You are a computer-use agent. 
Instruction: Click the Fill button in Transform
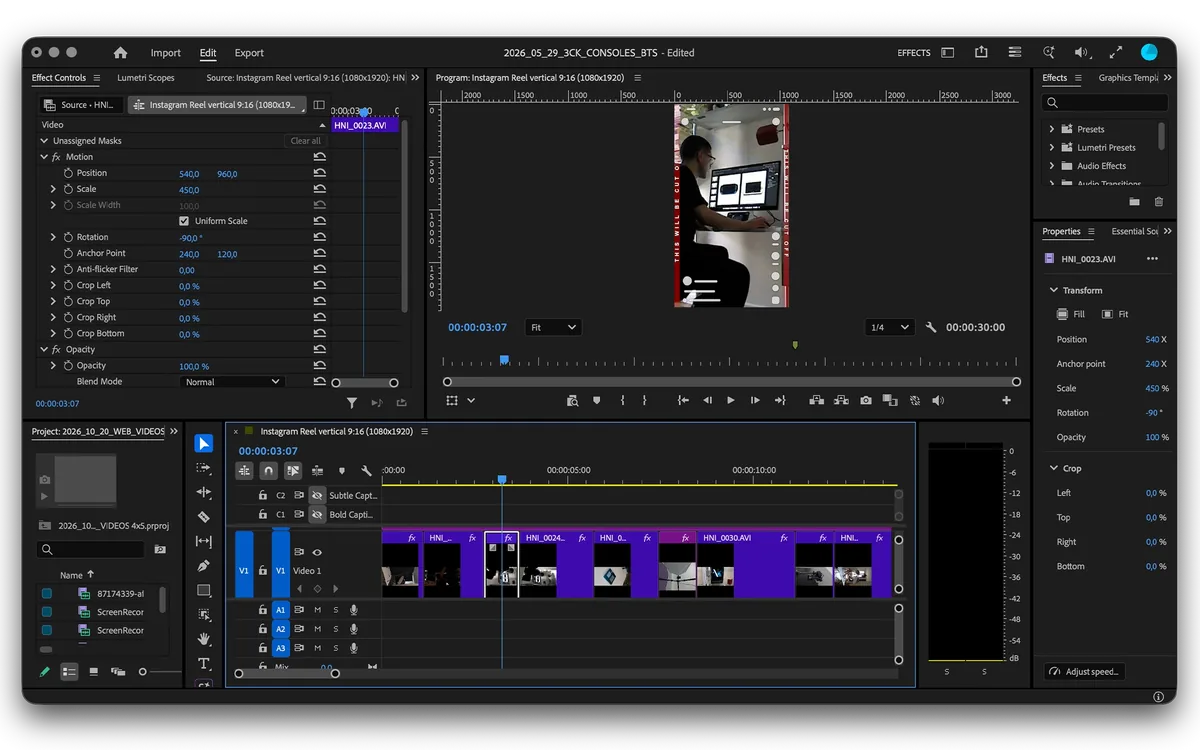(1072, 314)
